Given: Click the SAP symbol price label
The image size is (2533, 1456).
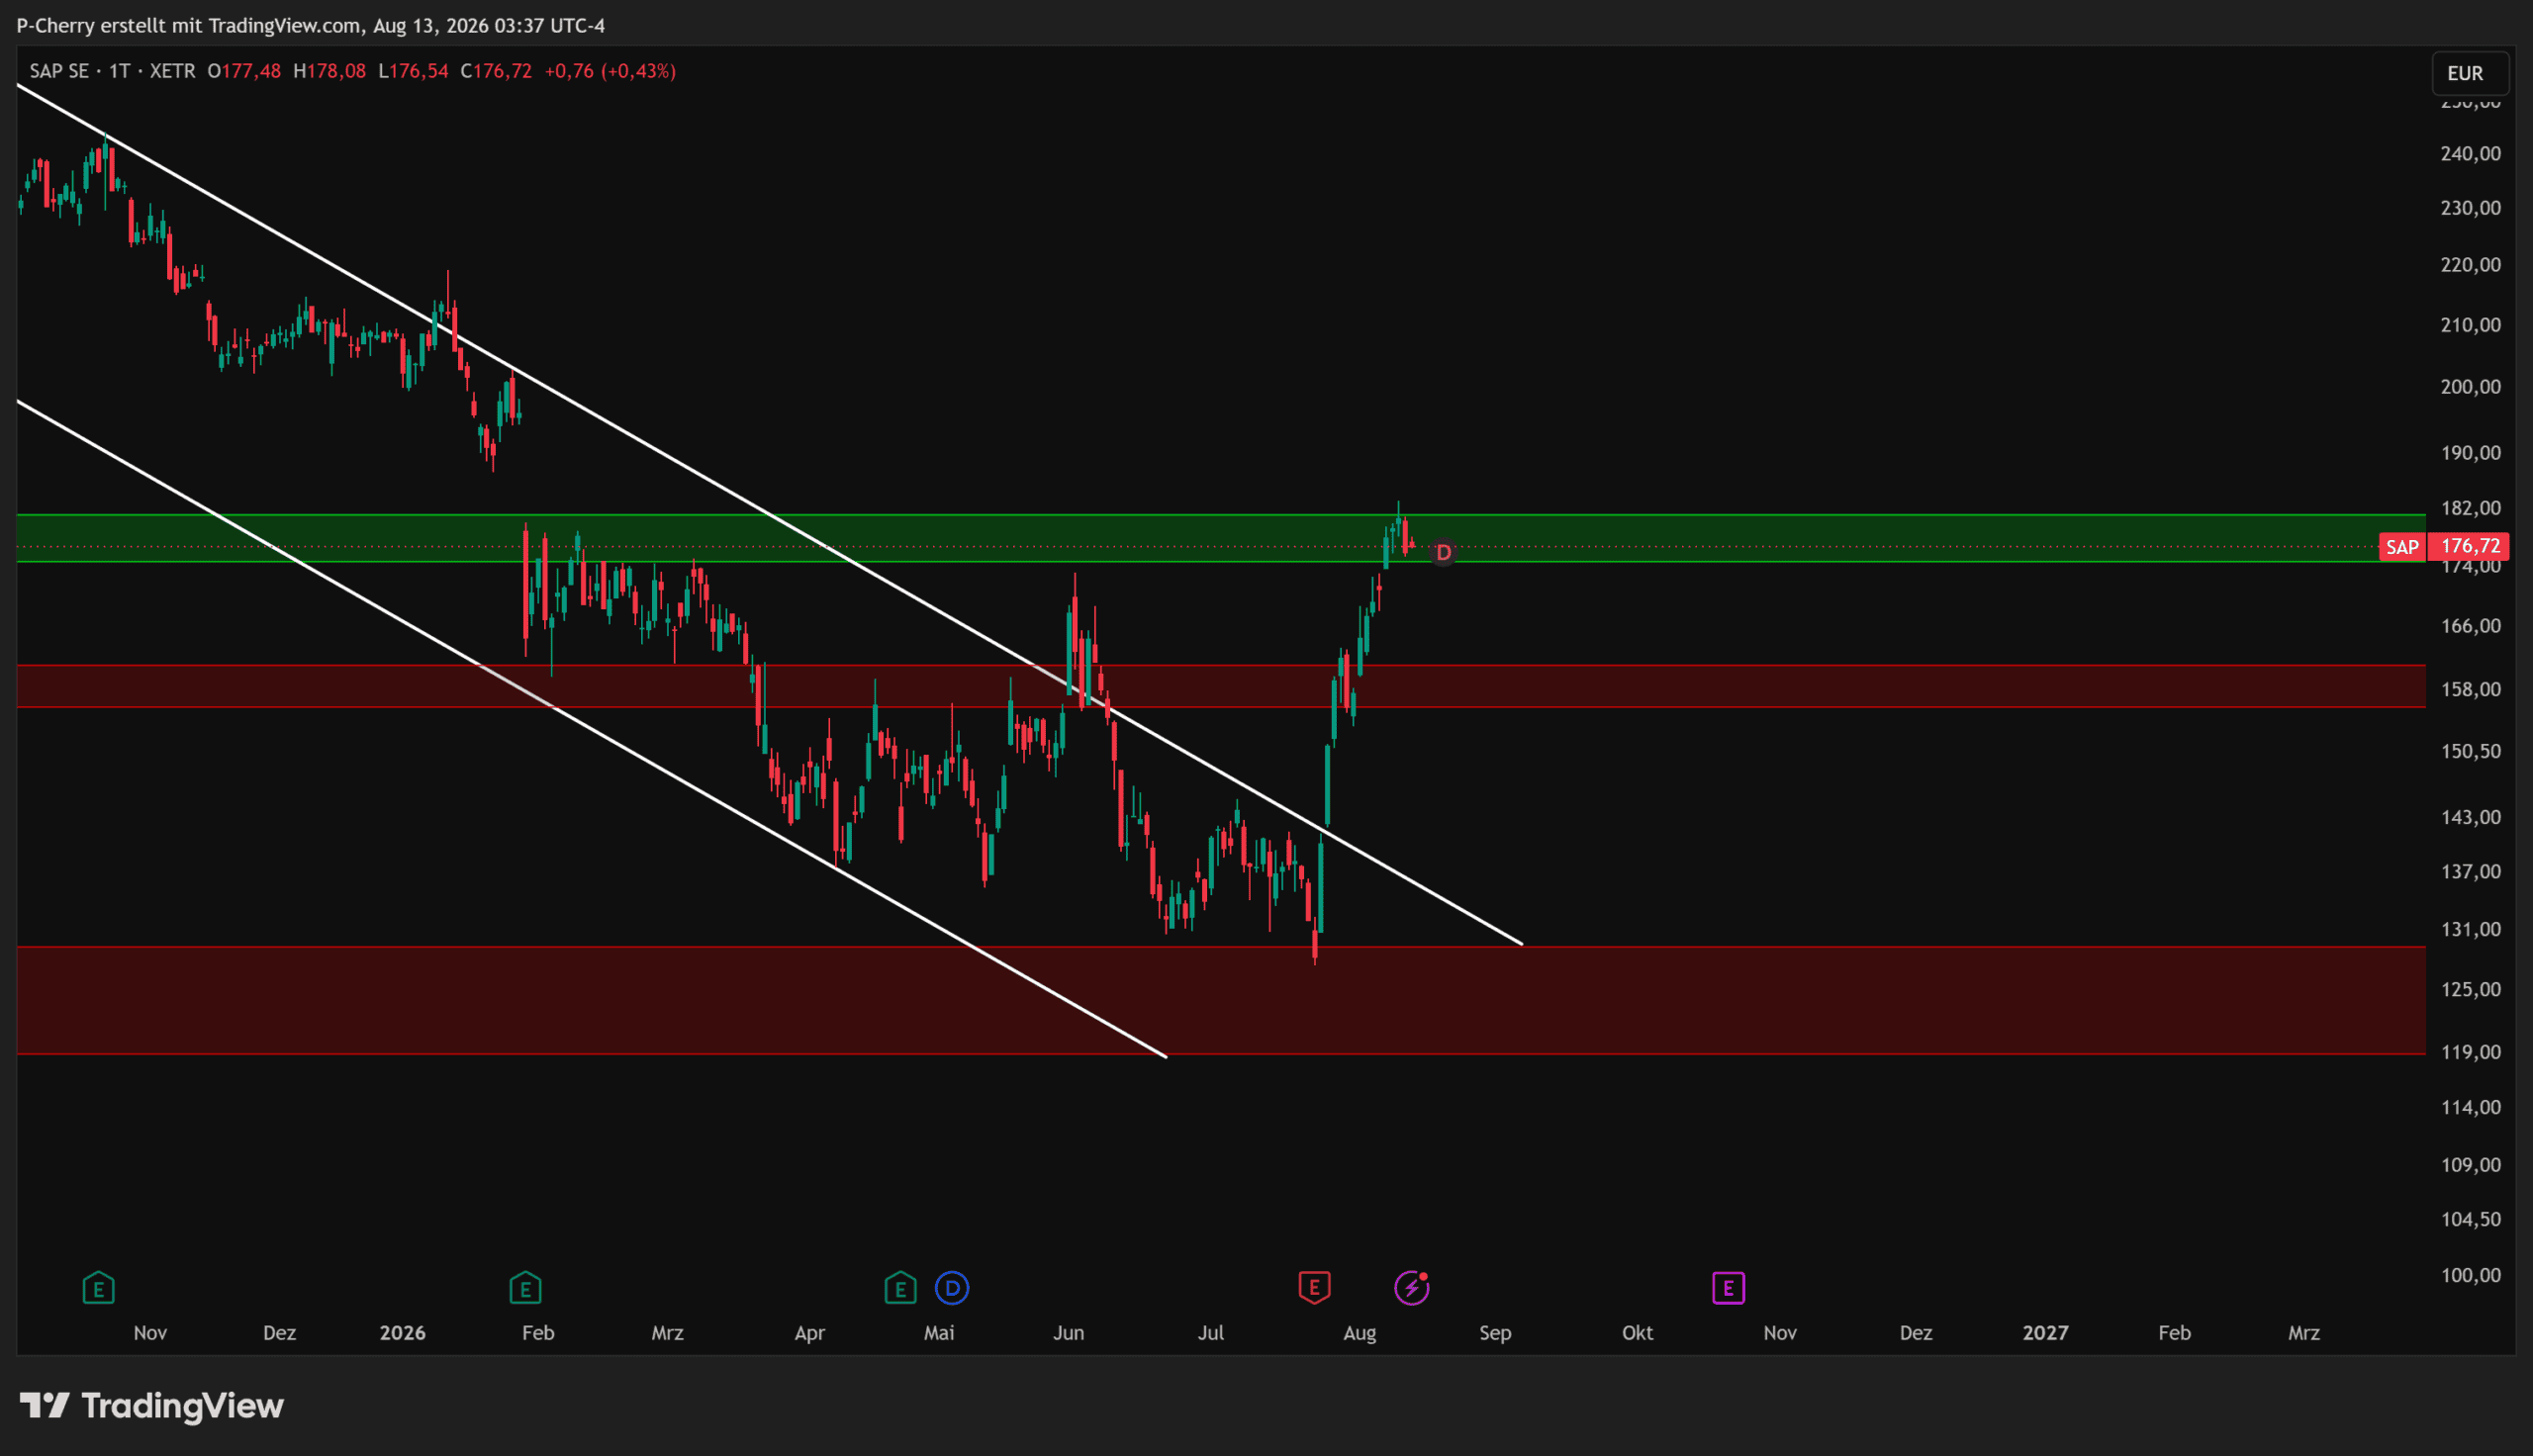Looking at the screenshot, I should [x=2402, y=547].
